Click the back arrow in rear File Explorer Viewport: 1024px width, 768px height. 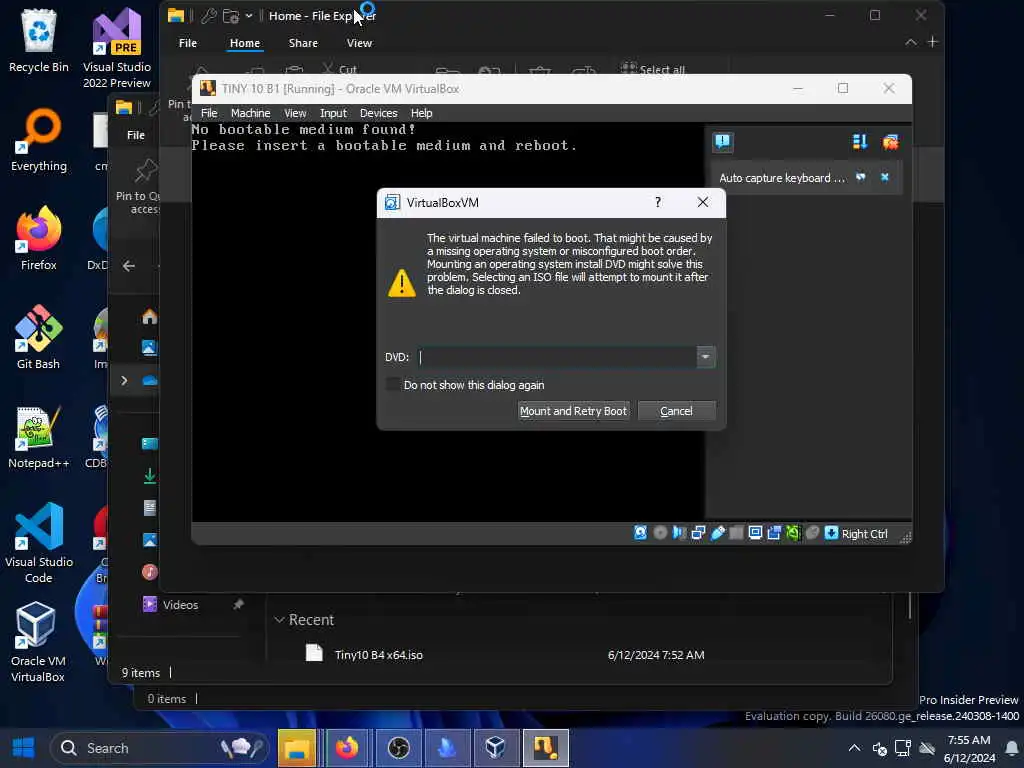click(x=129, y=266)
